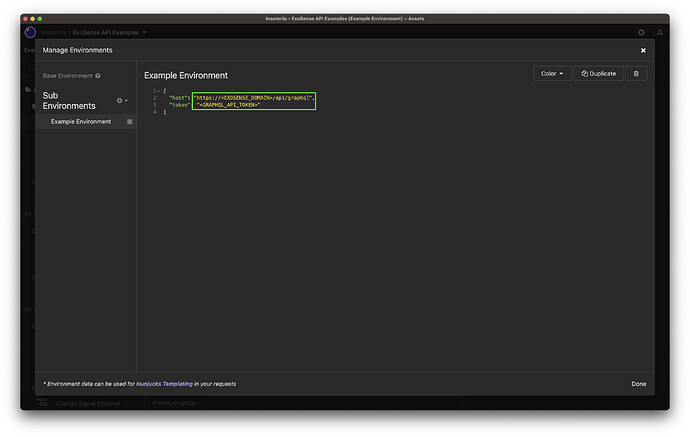Open Insomnia settings gear icon
Screen dimensions: 690x437
[x=641, y=33]
